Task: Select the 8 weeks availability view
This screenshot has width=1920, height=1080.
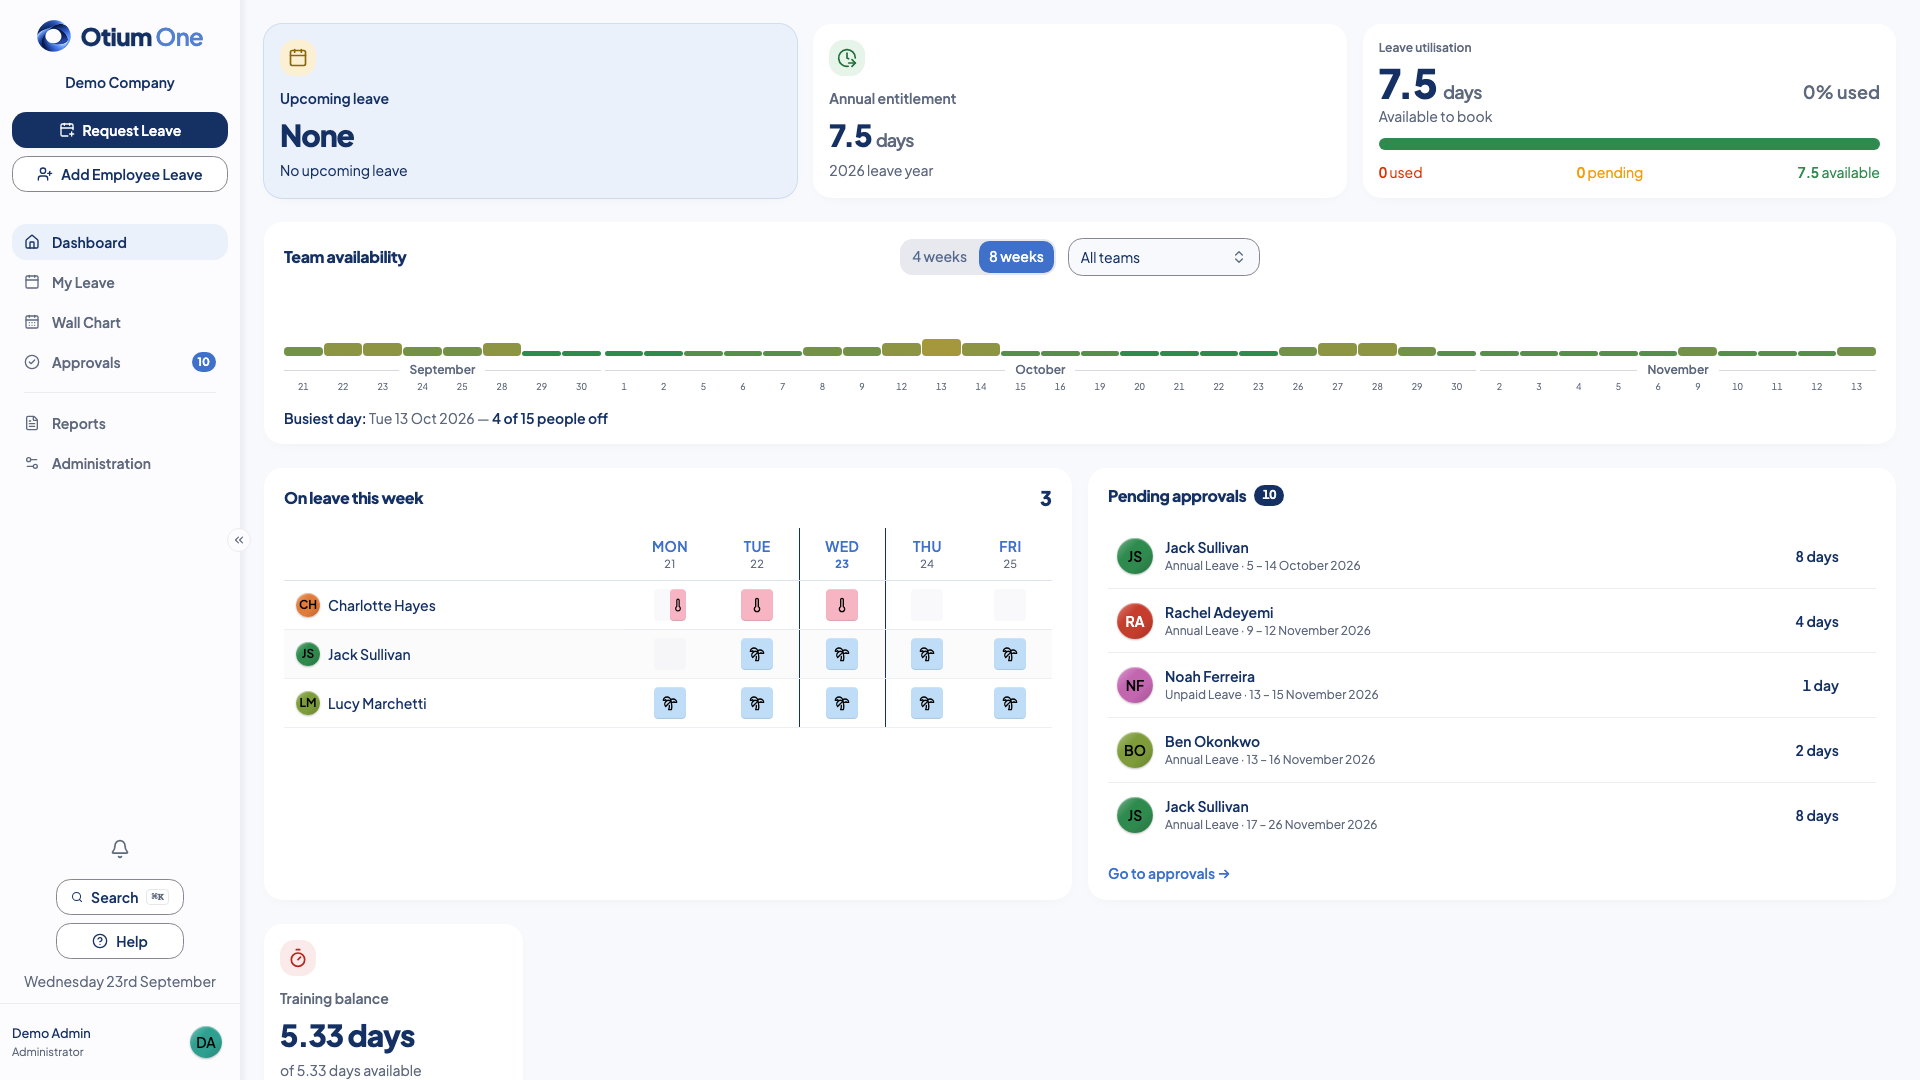Action: (1016, 257)
